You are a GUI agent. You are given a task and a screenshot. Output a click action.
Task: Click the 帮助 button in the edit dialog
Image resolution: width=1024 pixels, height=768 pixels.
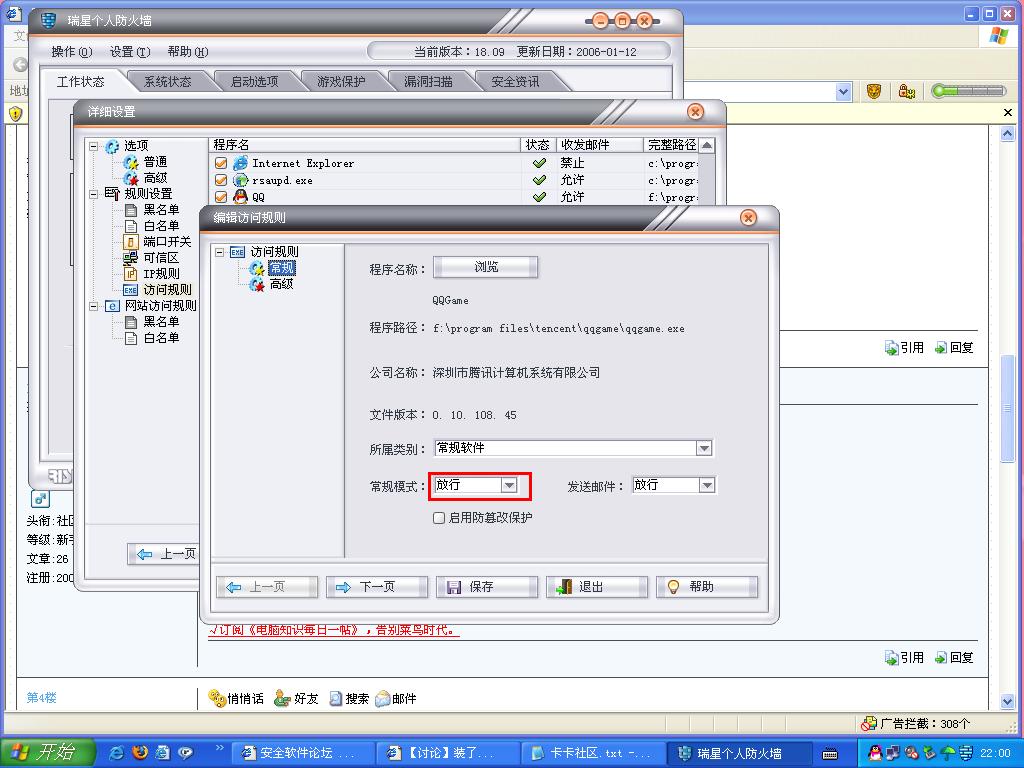pos(707,587)
